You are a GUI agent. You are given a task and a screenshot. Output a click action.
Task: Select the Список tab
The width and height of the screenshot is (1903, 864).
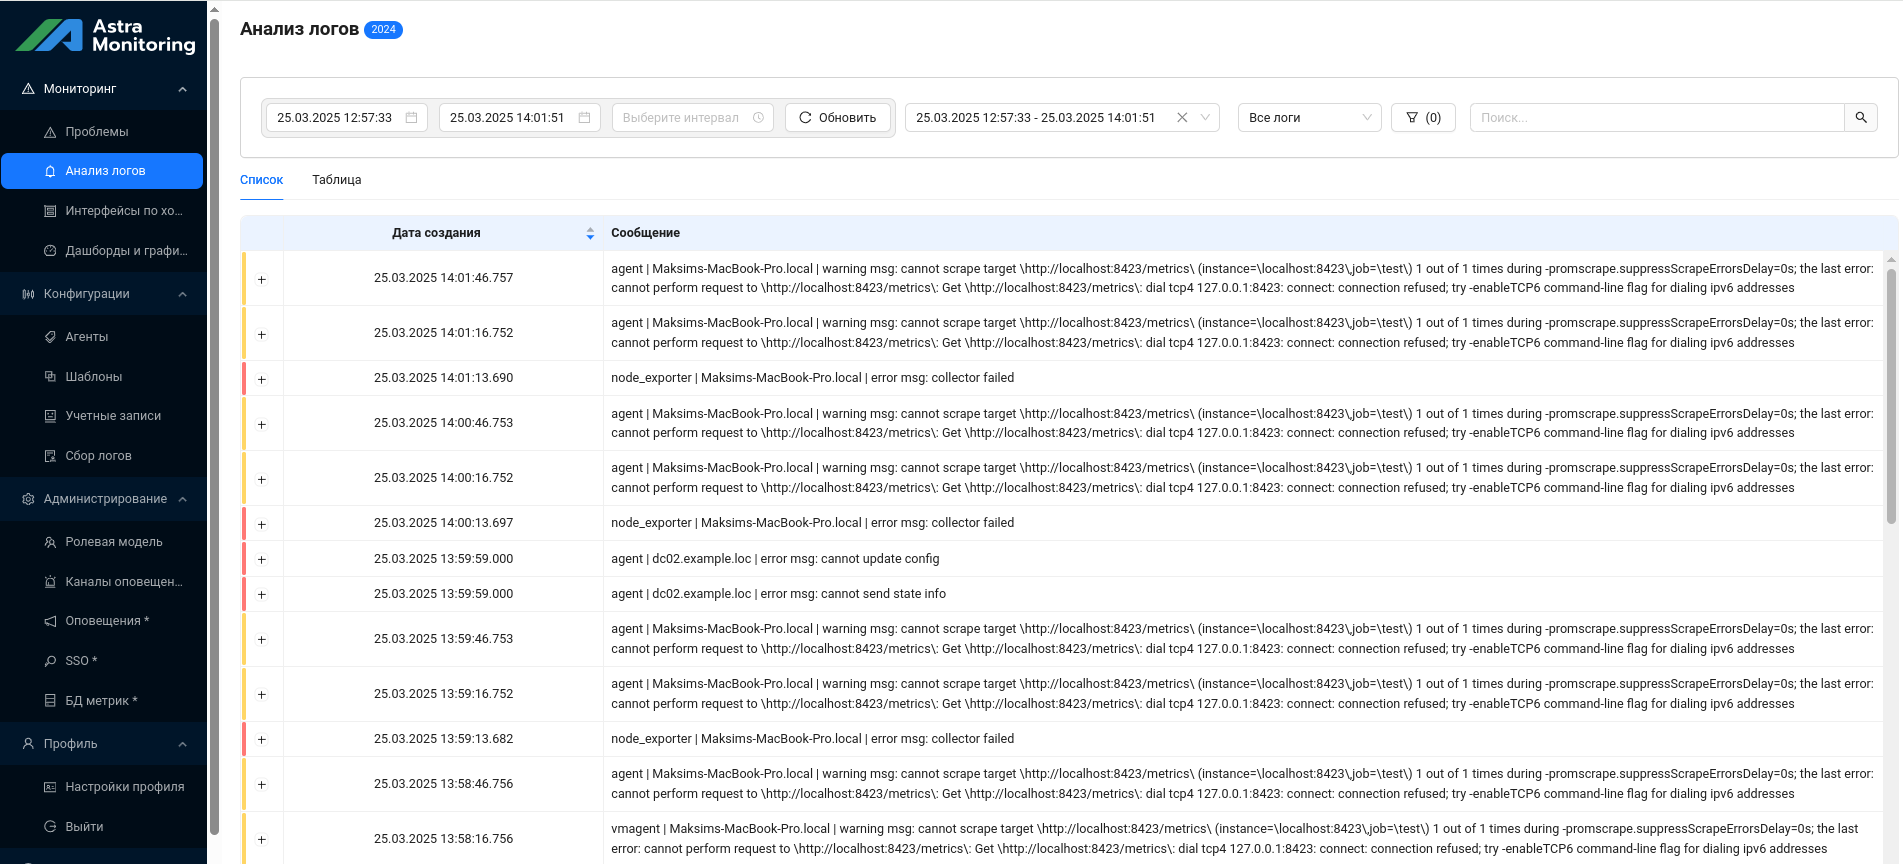(261, 180)
